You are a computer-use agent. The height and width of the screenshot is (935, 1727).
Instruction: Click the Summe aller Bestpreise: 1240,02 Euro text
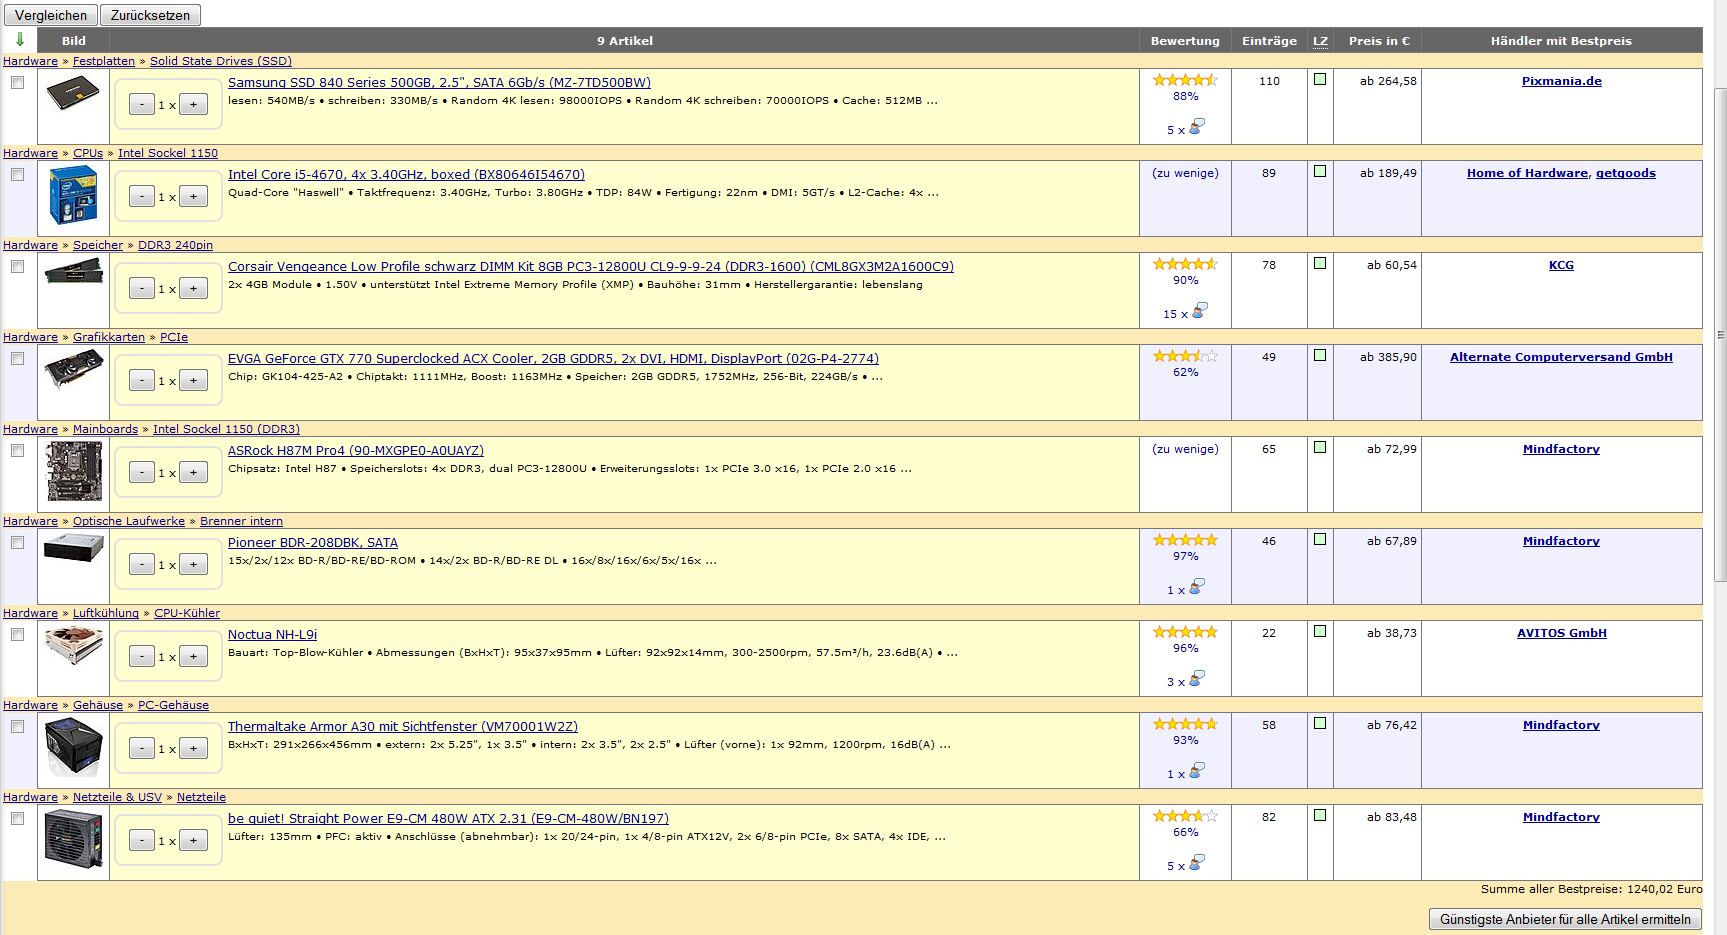(1591, 889)
